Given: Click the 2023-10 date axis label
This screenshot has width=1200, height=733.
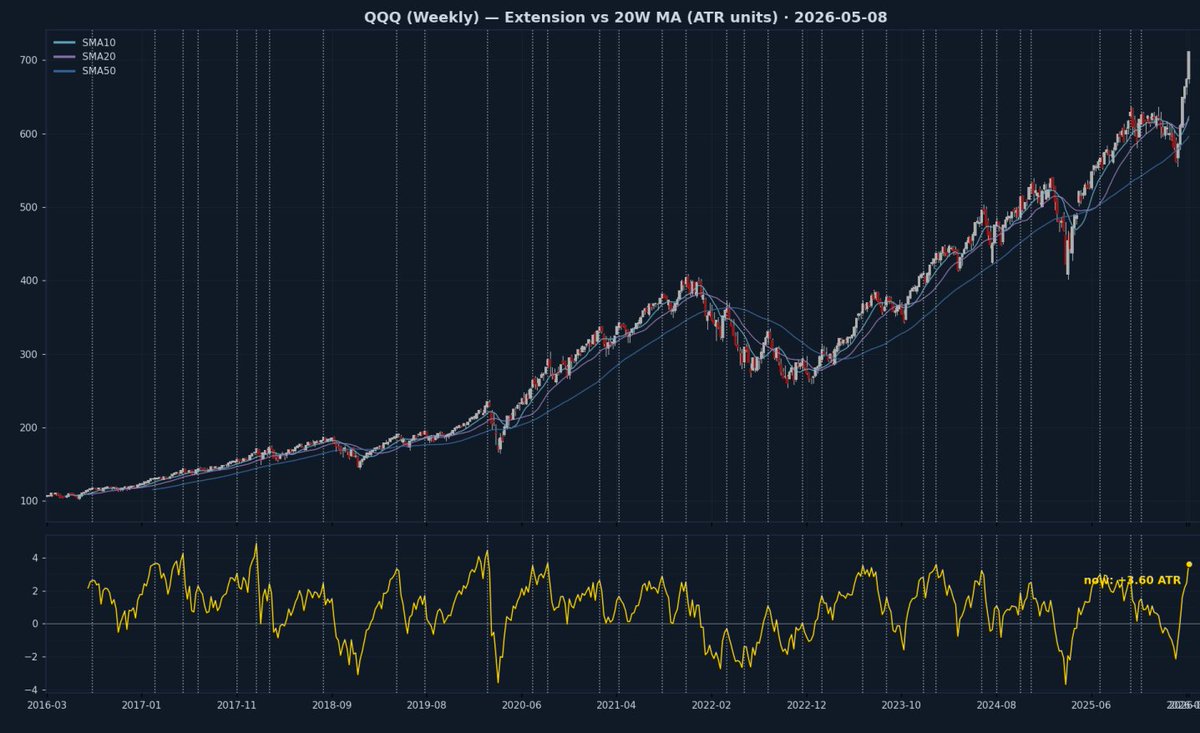Looking at the screenshot, I should click(x=901, y=705).
